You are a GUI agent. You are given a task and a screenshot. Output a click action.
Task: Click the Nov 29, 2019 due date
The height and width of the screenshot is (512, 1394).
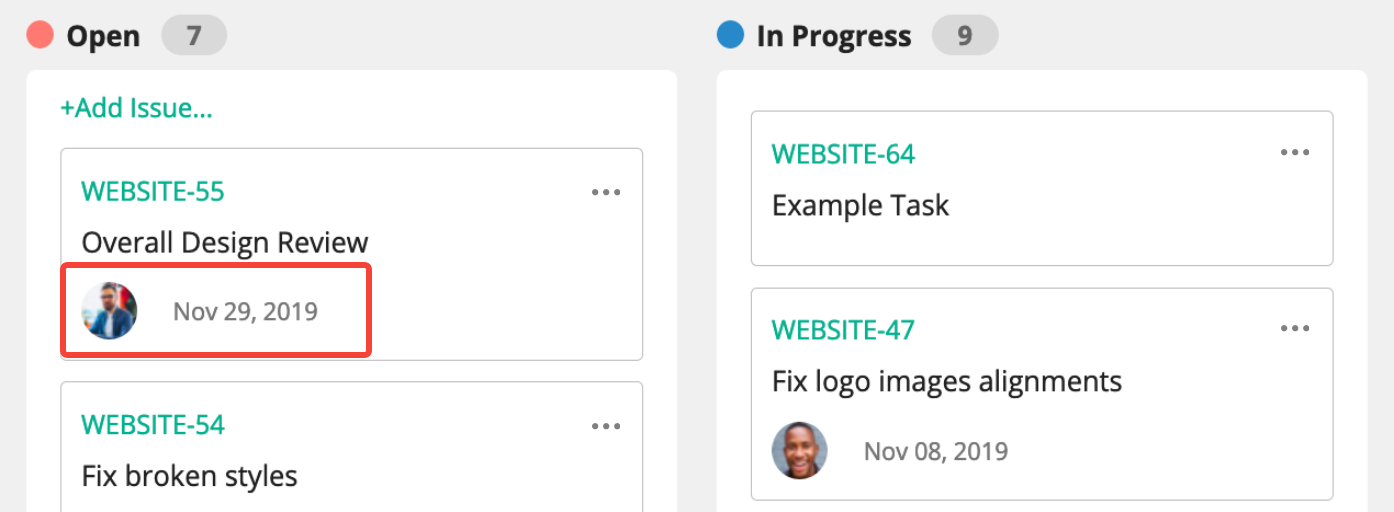(246, 311)
